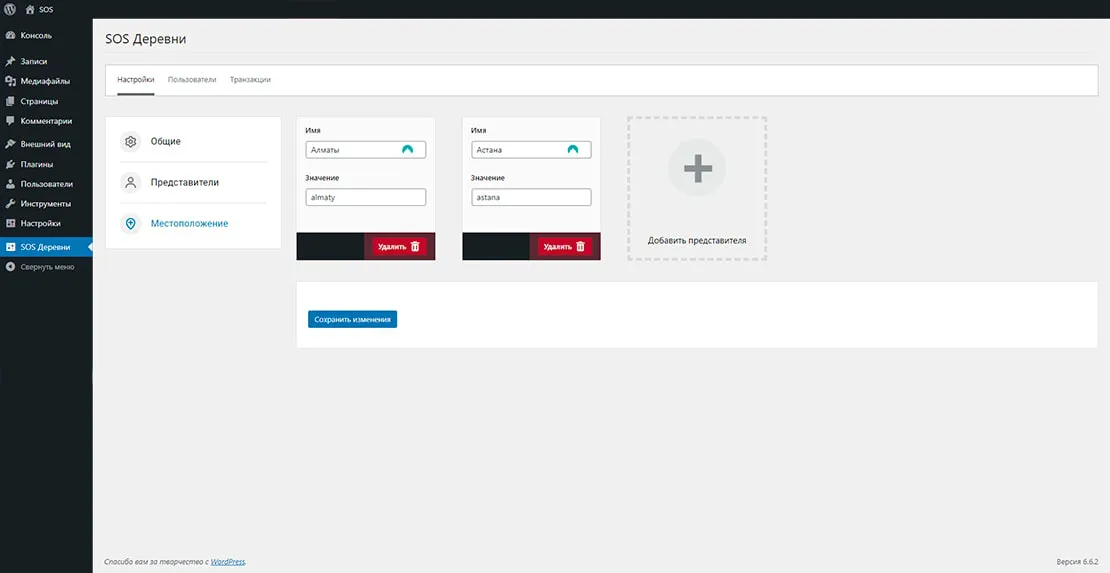Click the astana value input field
This screenshot has height=573, width=1110.
pyautogui.click(x=531, y=198)
